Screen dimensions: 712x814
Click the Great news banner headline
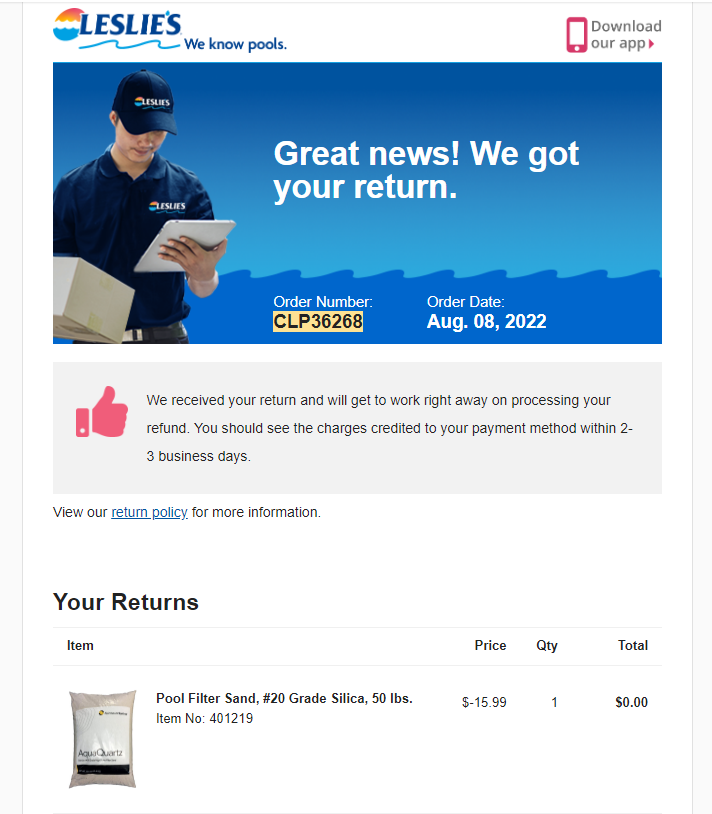click(x=426, y=170)
